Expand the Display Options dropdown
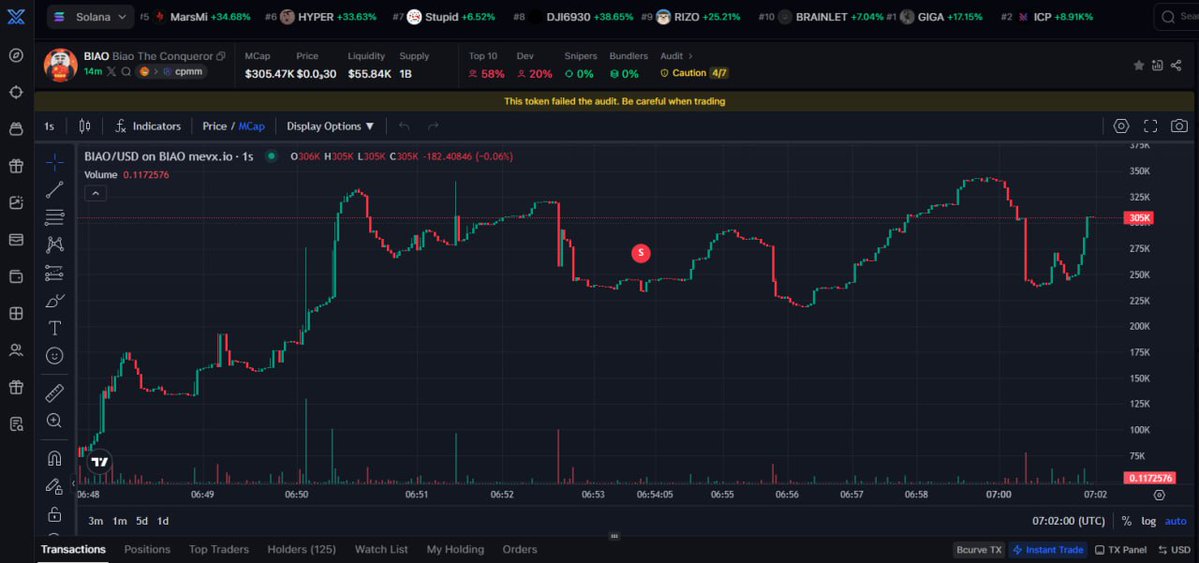The height and width of the screenshot is (563, 1199). [x=330, y=126]
